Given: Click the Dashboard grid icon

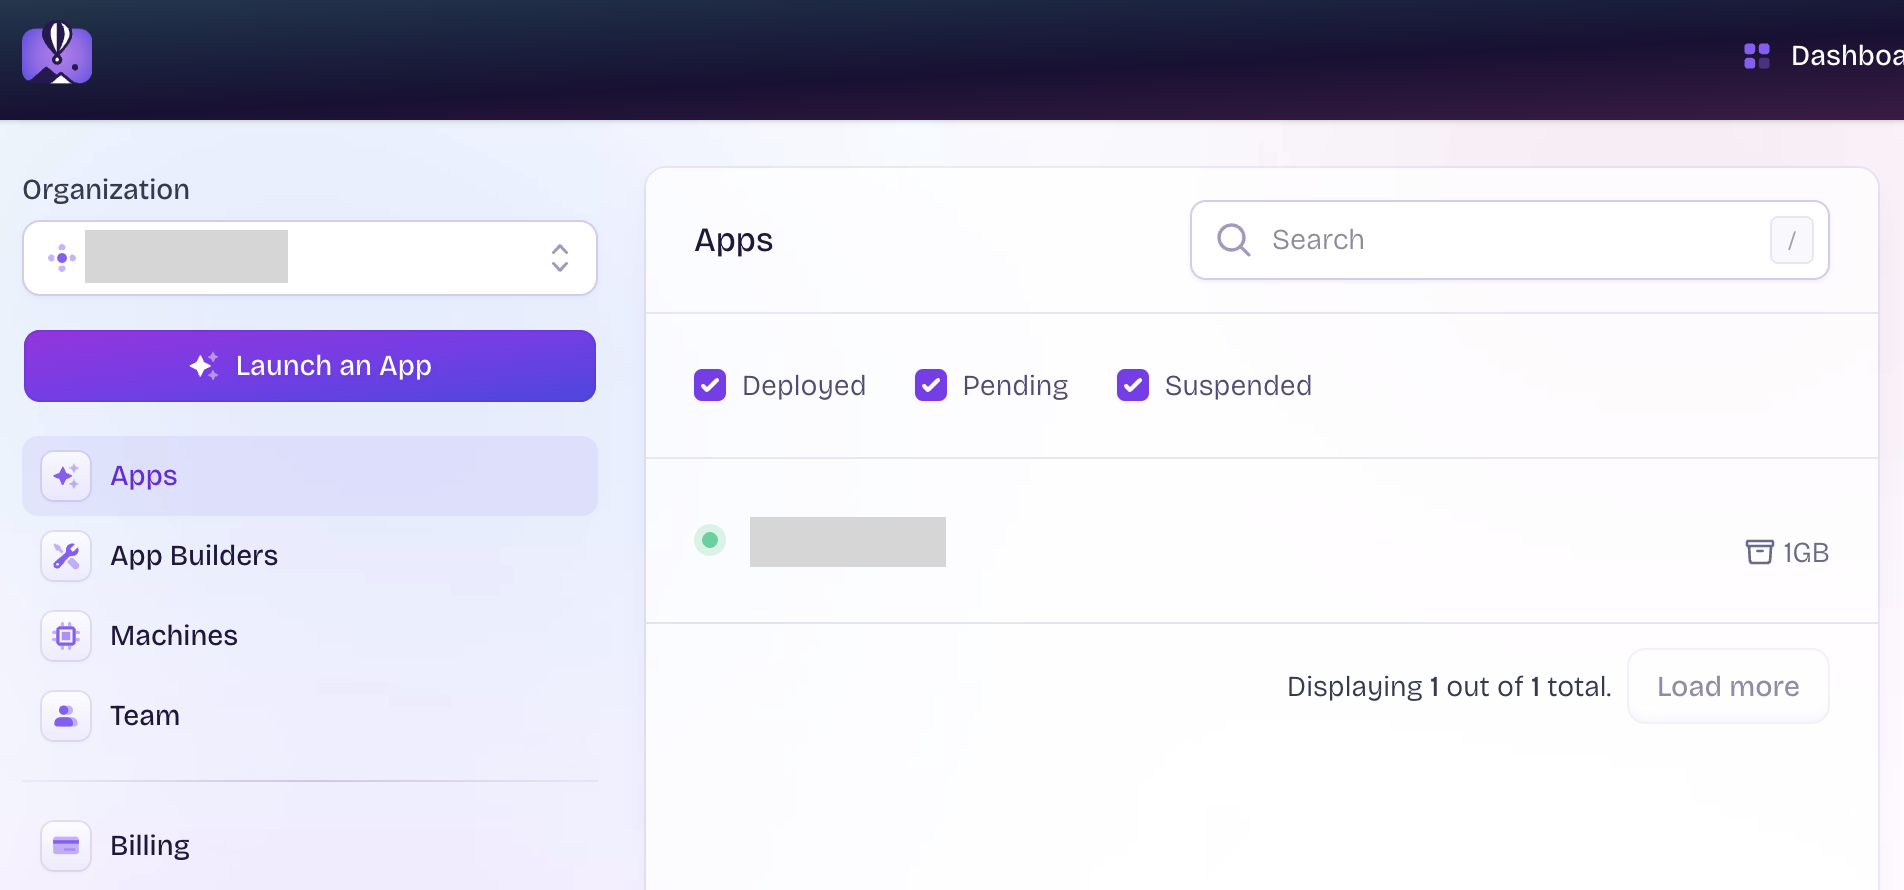Looking at the screenshot, I should (x=1757, y=56).
